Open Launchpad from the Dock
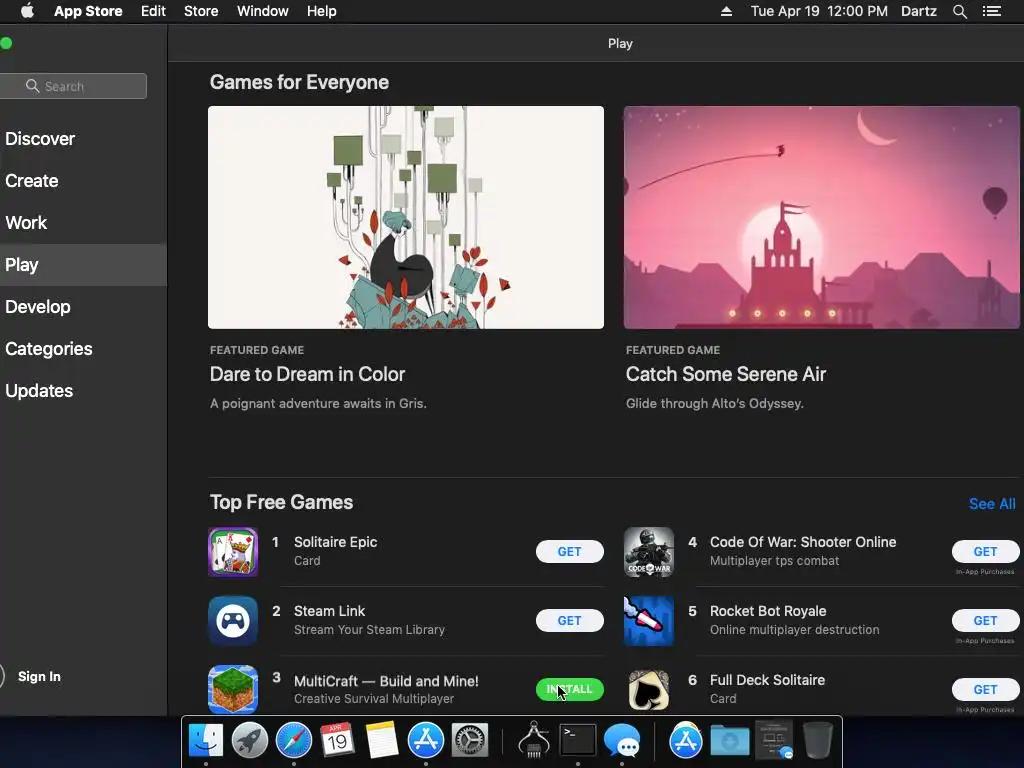The height and width of the screenshot is (768, 1024). click(x=249, y=741)
